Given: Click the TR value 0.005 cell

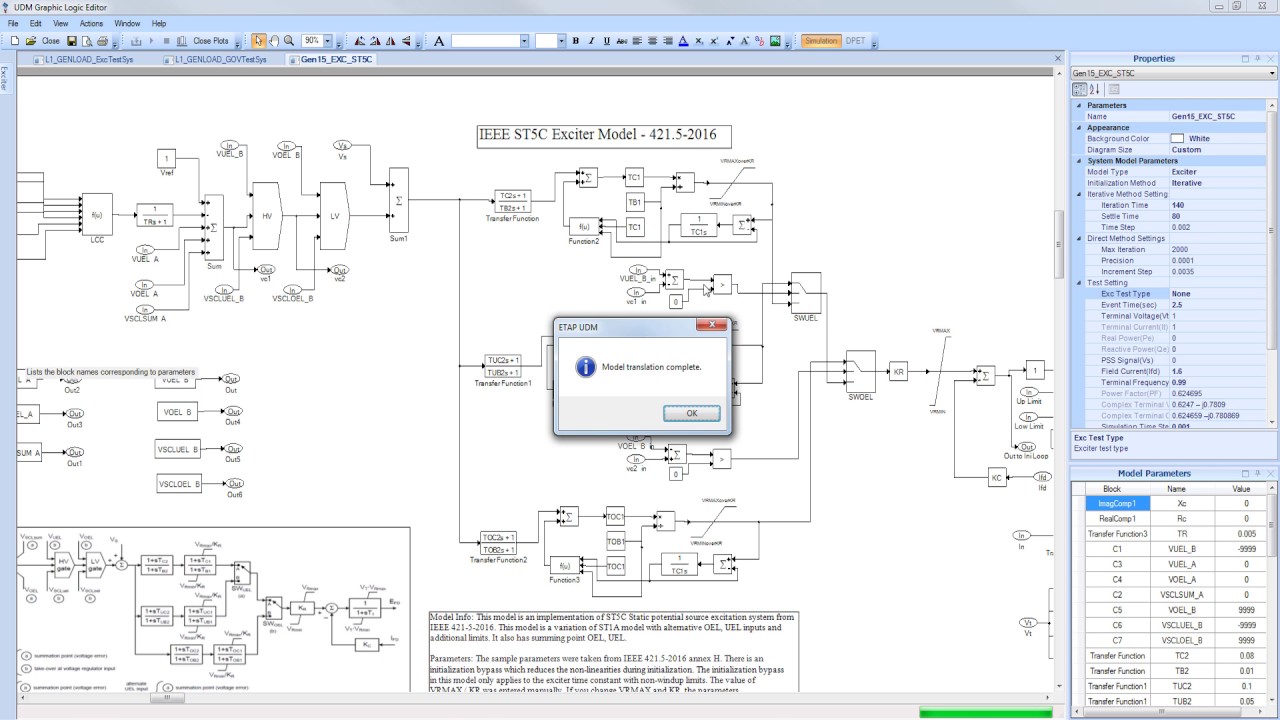Looking at the screenshot, I should click(x=1241, y=534).
